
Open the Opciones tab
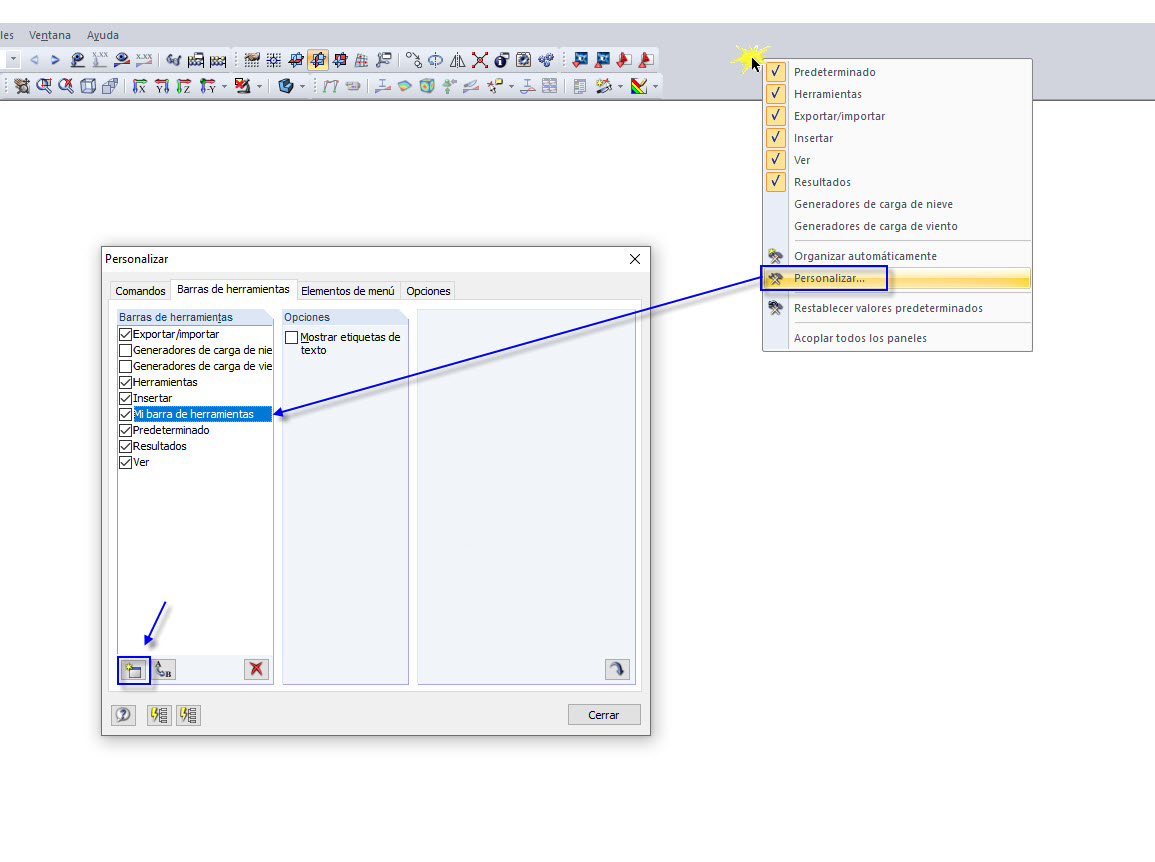428,291
